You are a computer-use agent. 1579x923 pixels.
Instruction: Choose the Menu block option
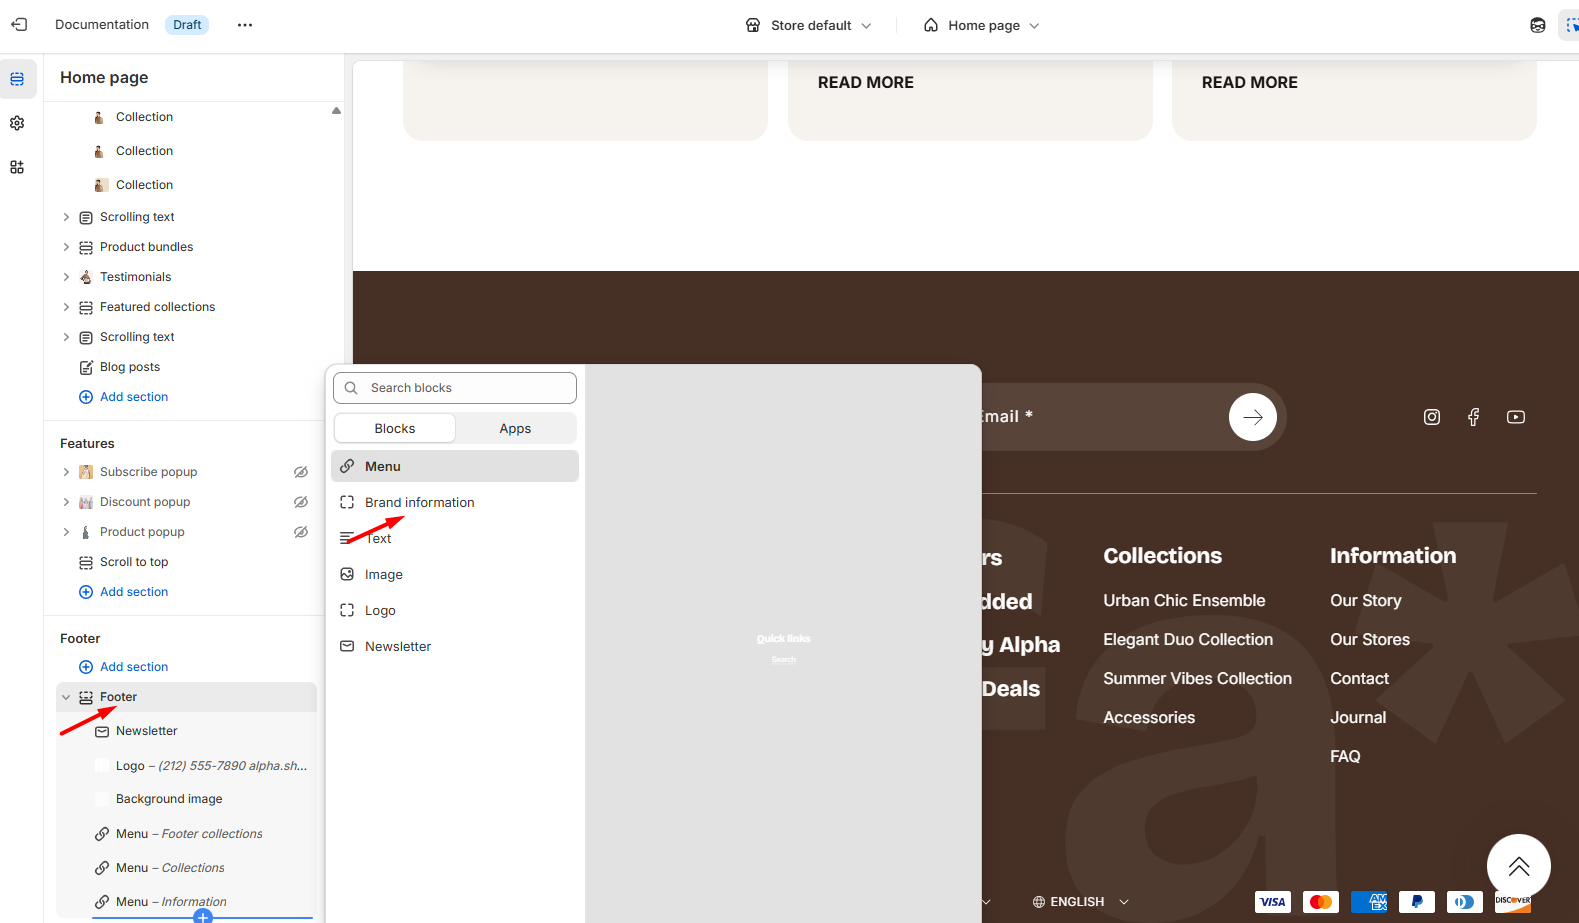point(455,466)
